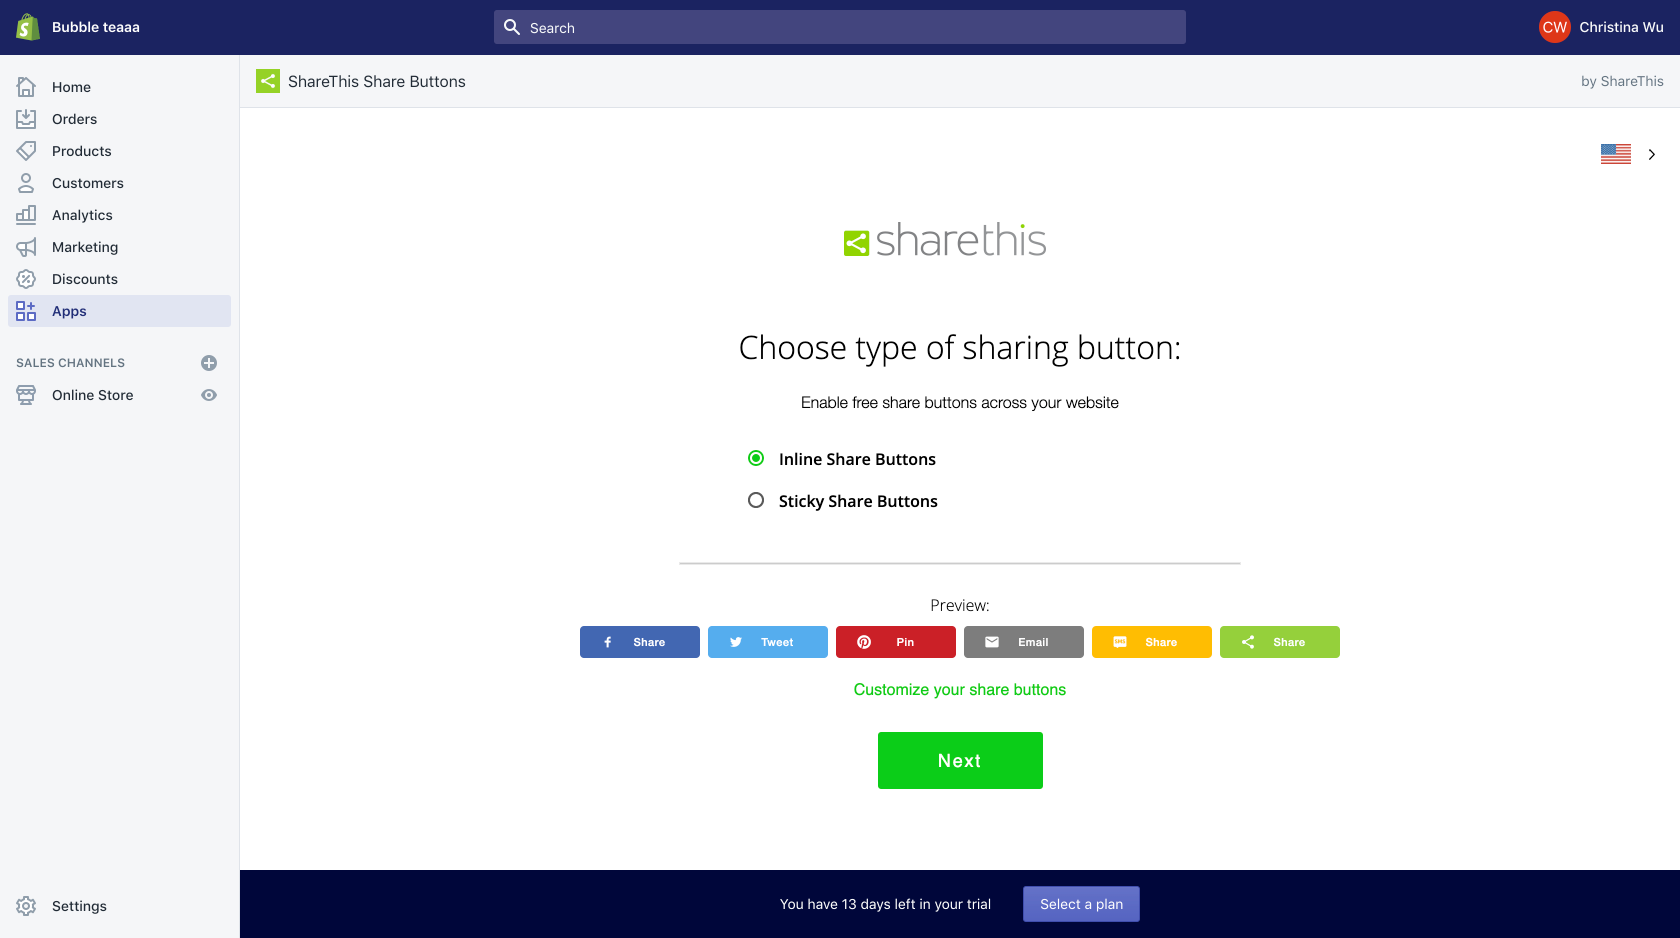Screen dimensions: 1680x938
Task: Click the by ShareThis developer link
Action: click(1622, 81)
